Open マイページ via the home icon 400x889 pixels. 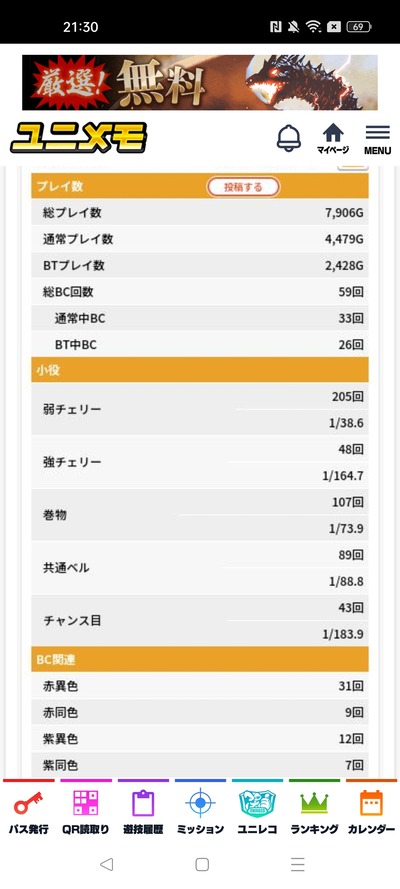[333, 139]
